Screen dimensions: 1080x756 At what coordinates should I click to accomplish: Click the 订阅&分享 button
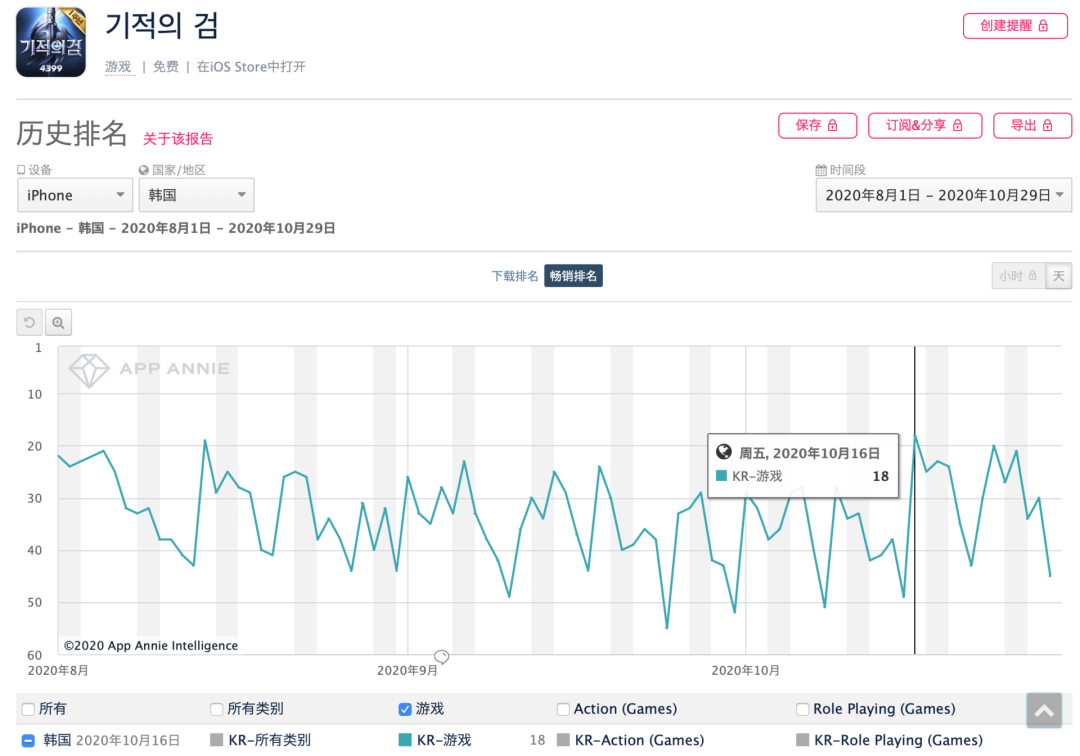pos(924,125)
